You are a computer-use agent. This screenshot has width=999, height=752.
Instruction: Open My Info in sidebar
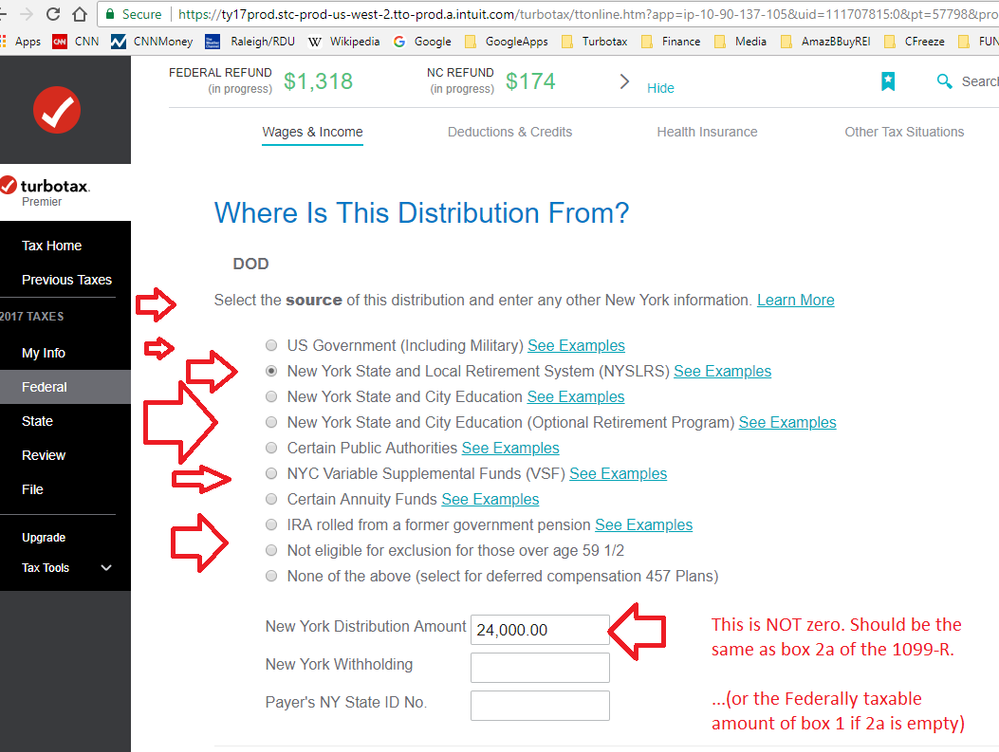coord(43,353)
